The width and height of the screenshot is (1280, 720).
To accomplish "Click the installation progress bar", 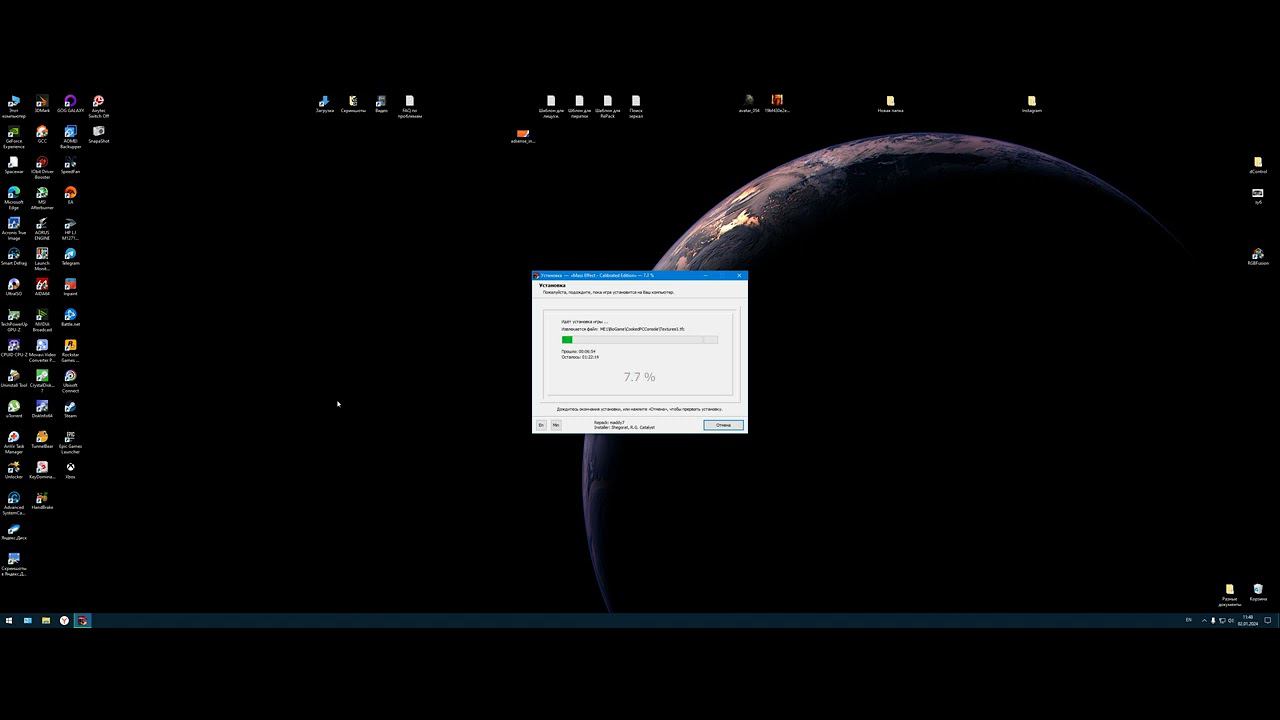I will tap(639, 340).
